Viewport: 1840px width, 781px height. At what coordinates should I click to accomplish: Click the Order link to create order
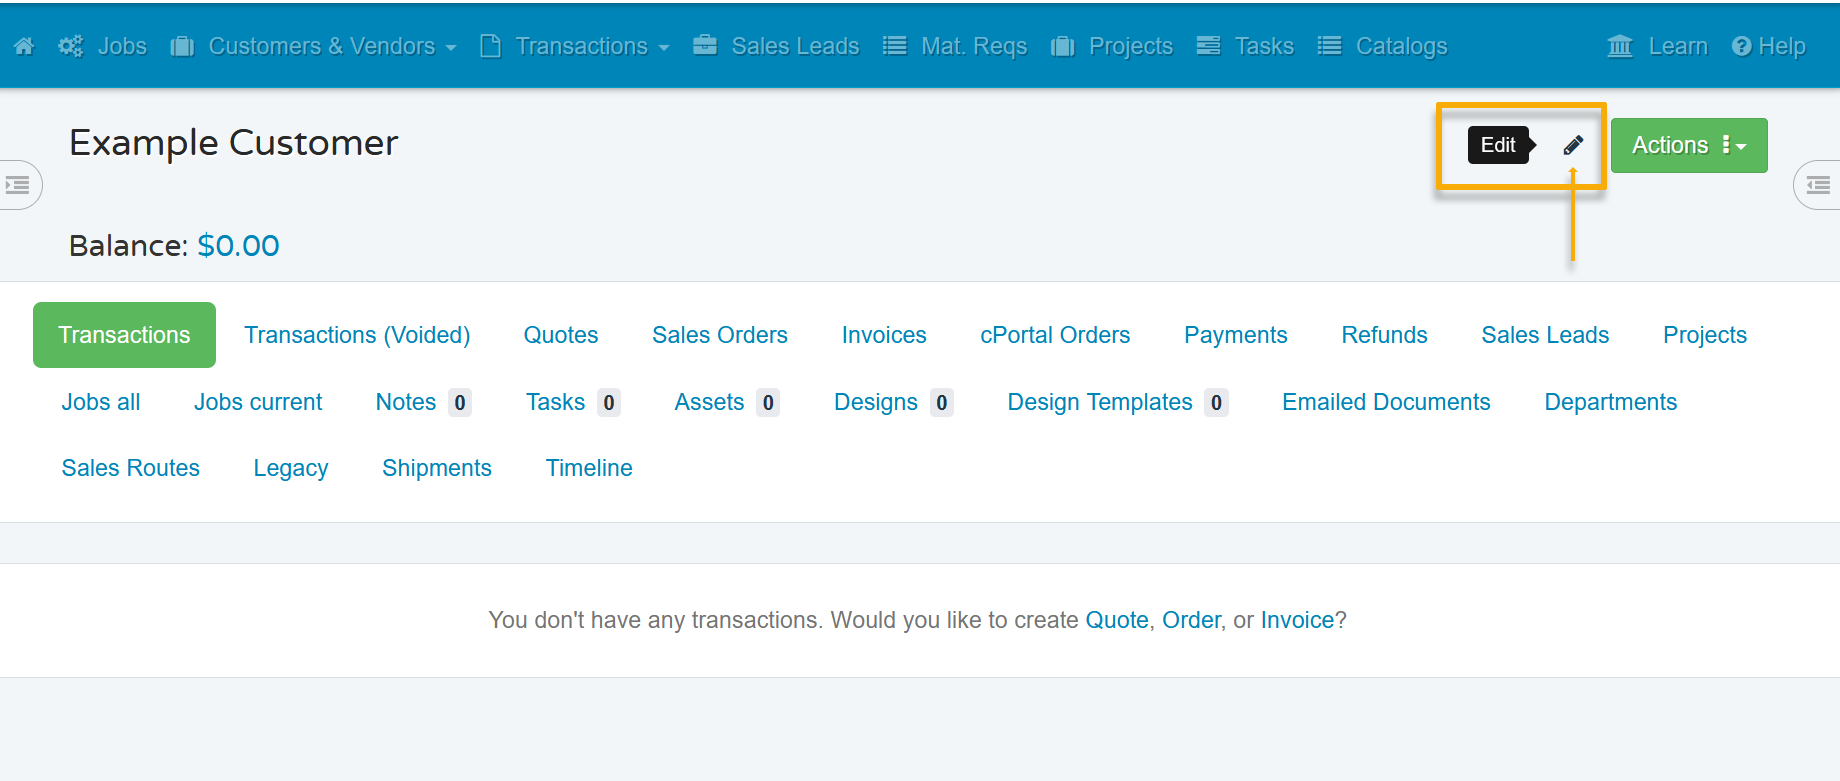[1191, 620]
